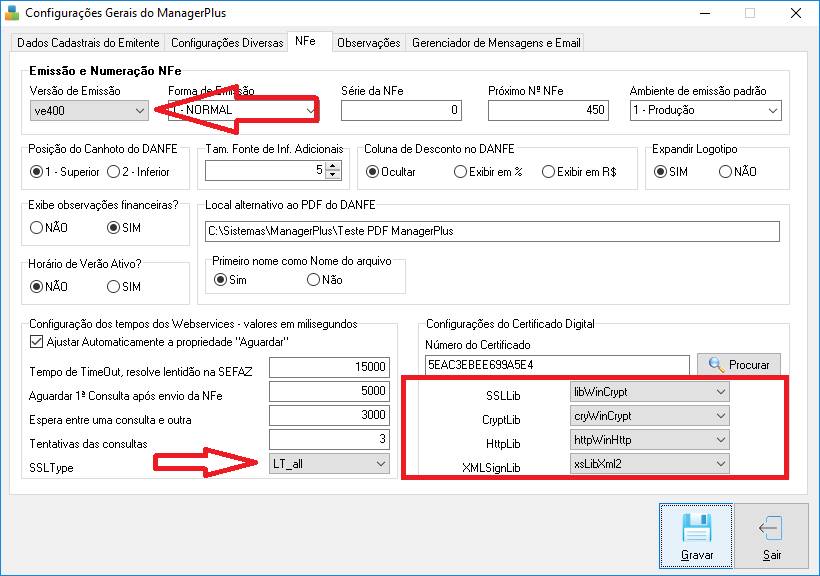Open Gerenciador de Mensagens e Email tab

[x=496, y=43]
